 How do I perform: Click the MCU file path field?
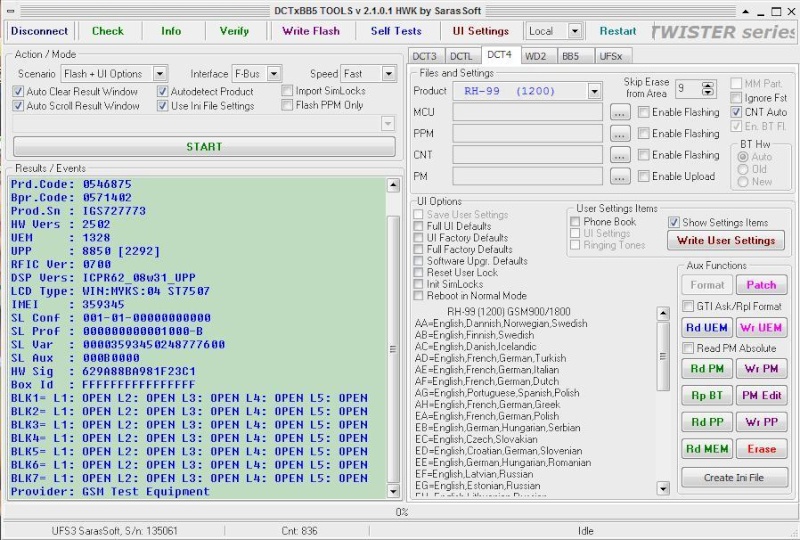[527, 112]
